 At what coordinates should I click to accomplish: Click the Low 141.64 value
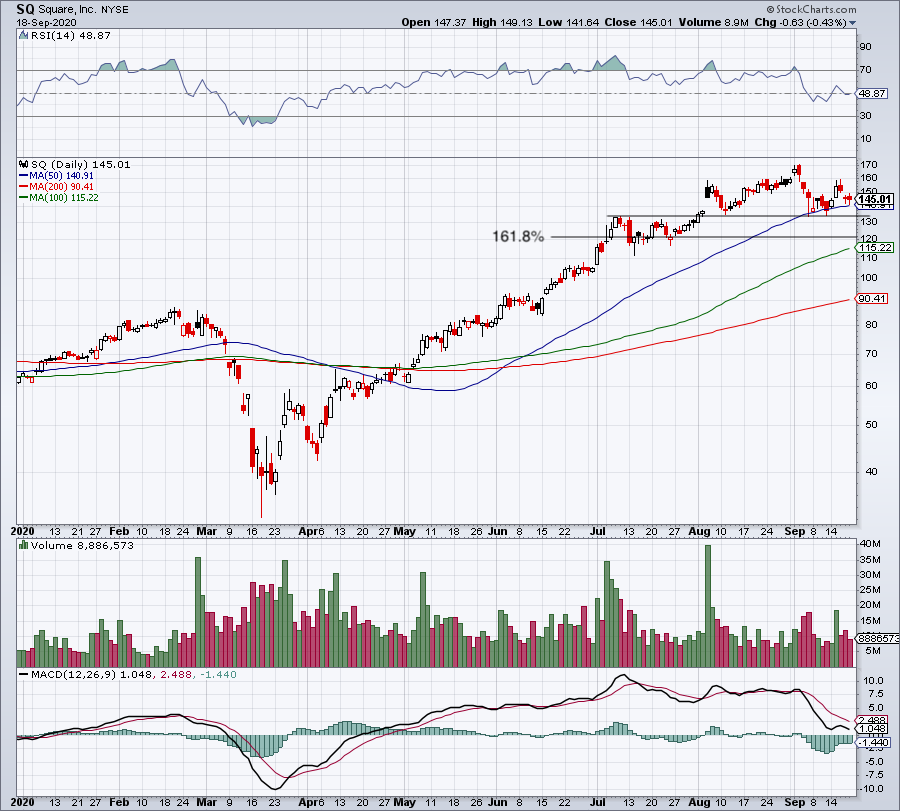(x=568, y=22)
